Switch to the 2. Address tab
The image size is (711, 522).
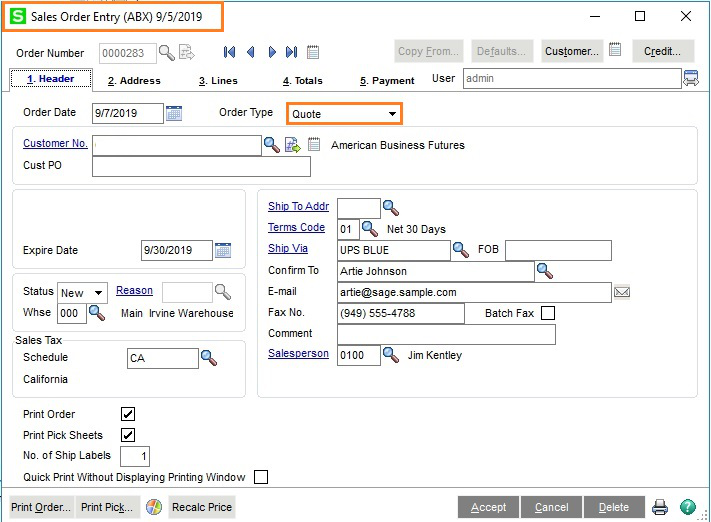click(134, 81)
